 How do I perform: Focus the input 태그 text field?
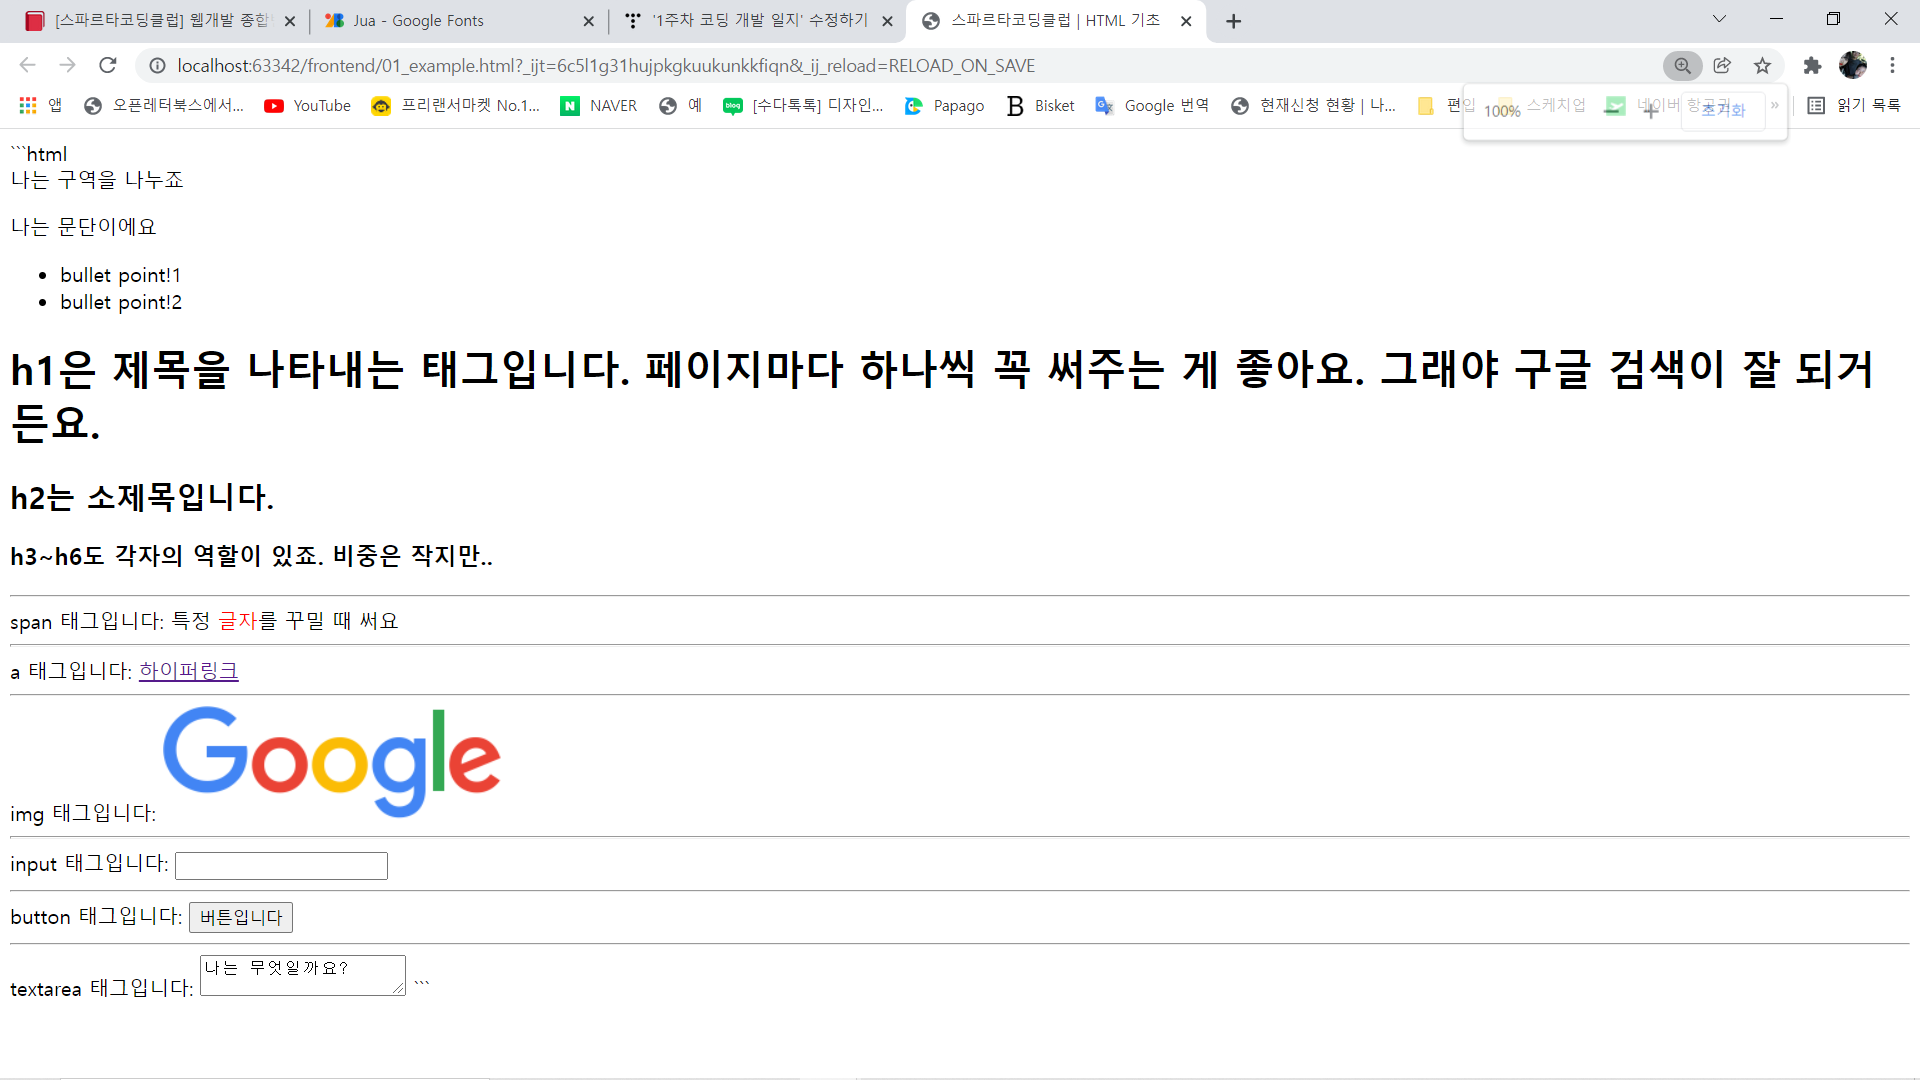281,865
